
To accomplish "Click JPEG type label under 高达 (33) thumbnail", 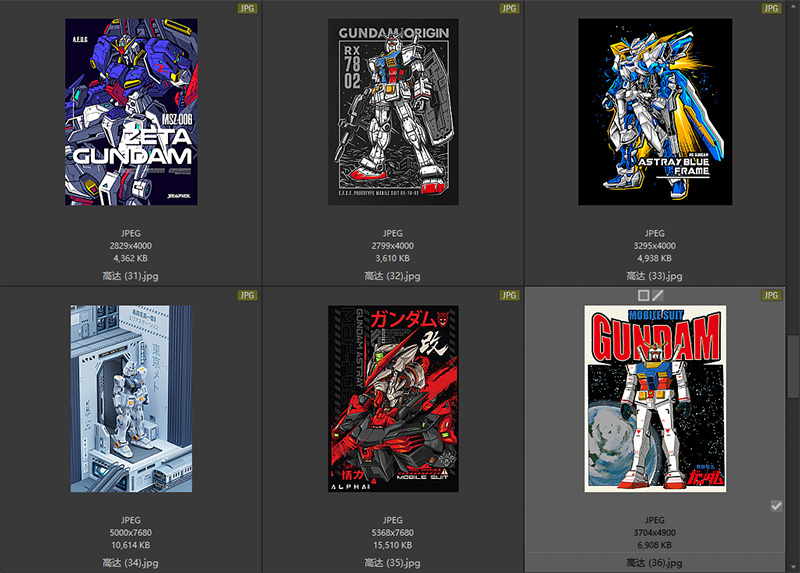I will (x=655, y=233).
